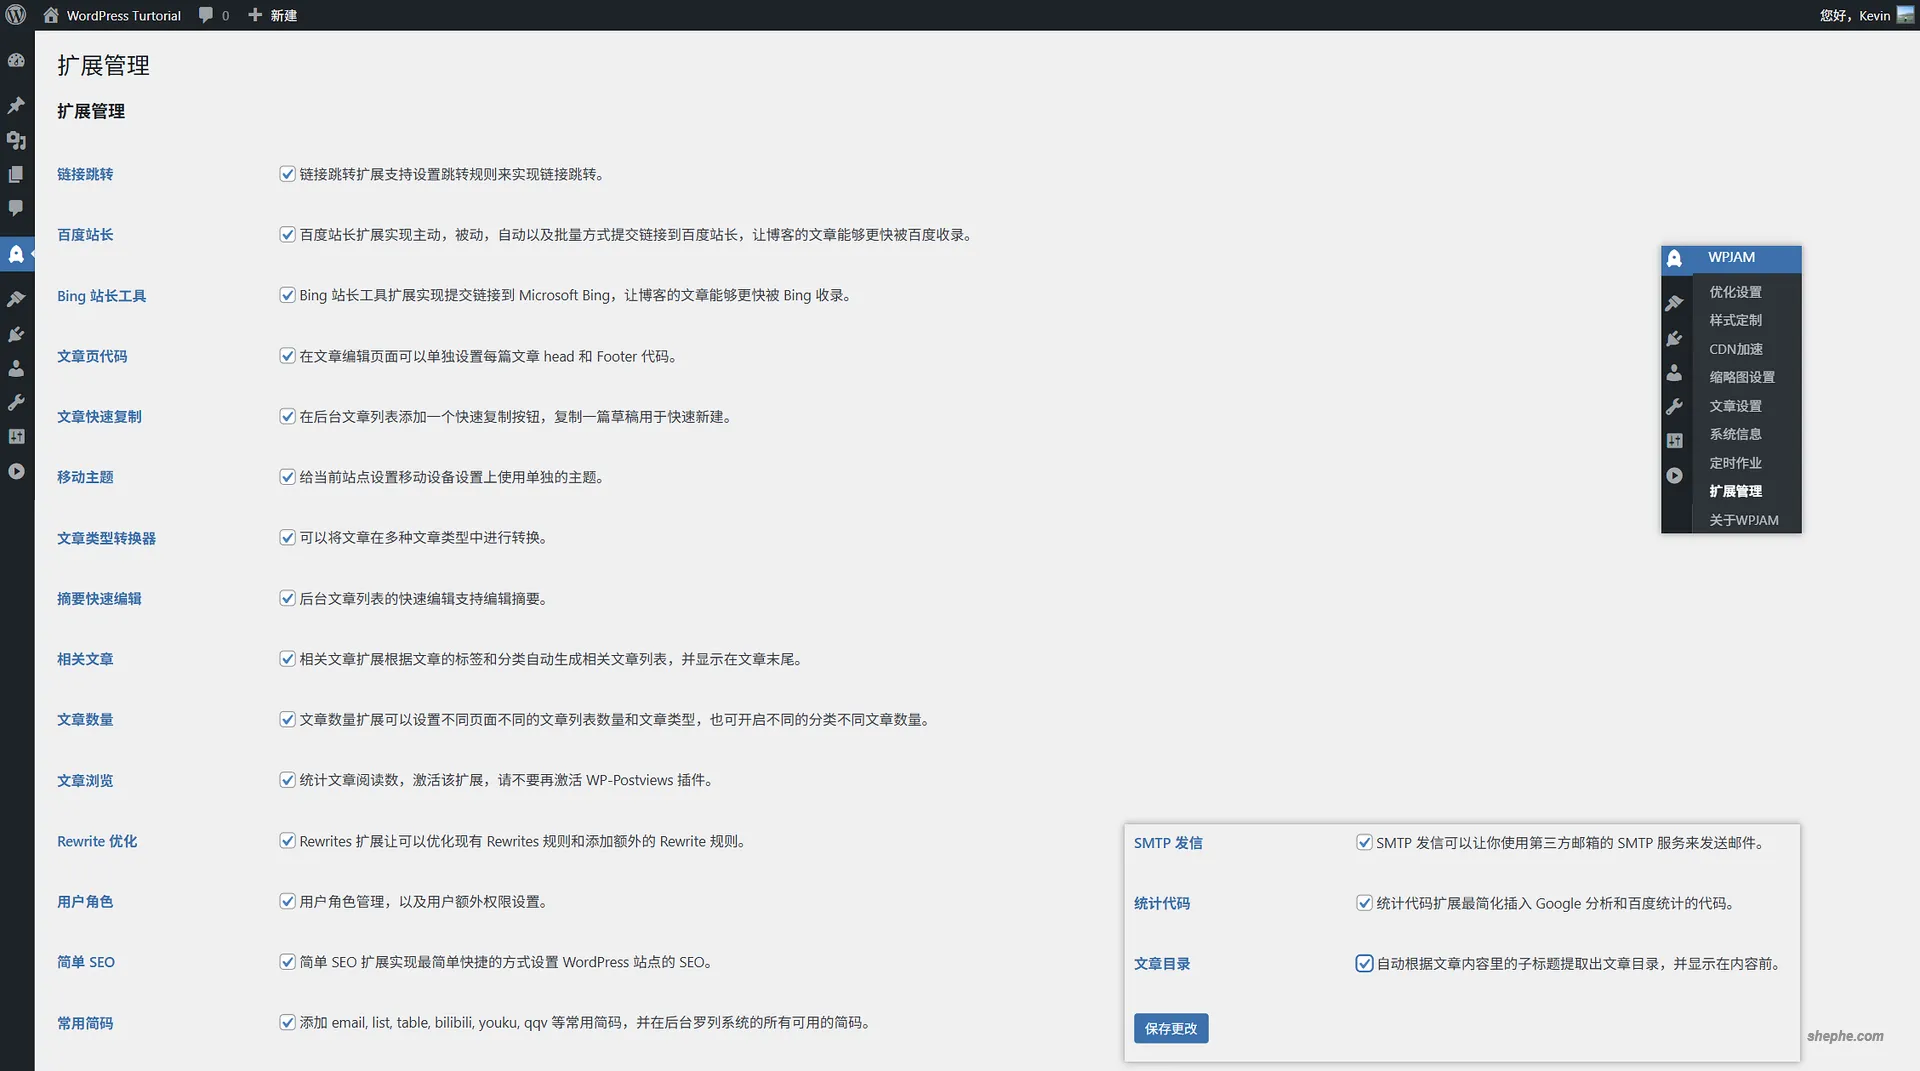Viewport: 1920px width, 1071px height.
Task: Open Tools with the wrench icon
Action: point(16,404)
